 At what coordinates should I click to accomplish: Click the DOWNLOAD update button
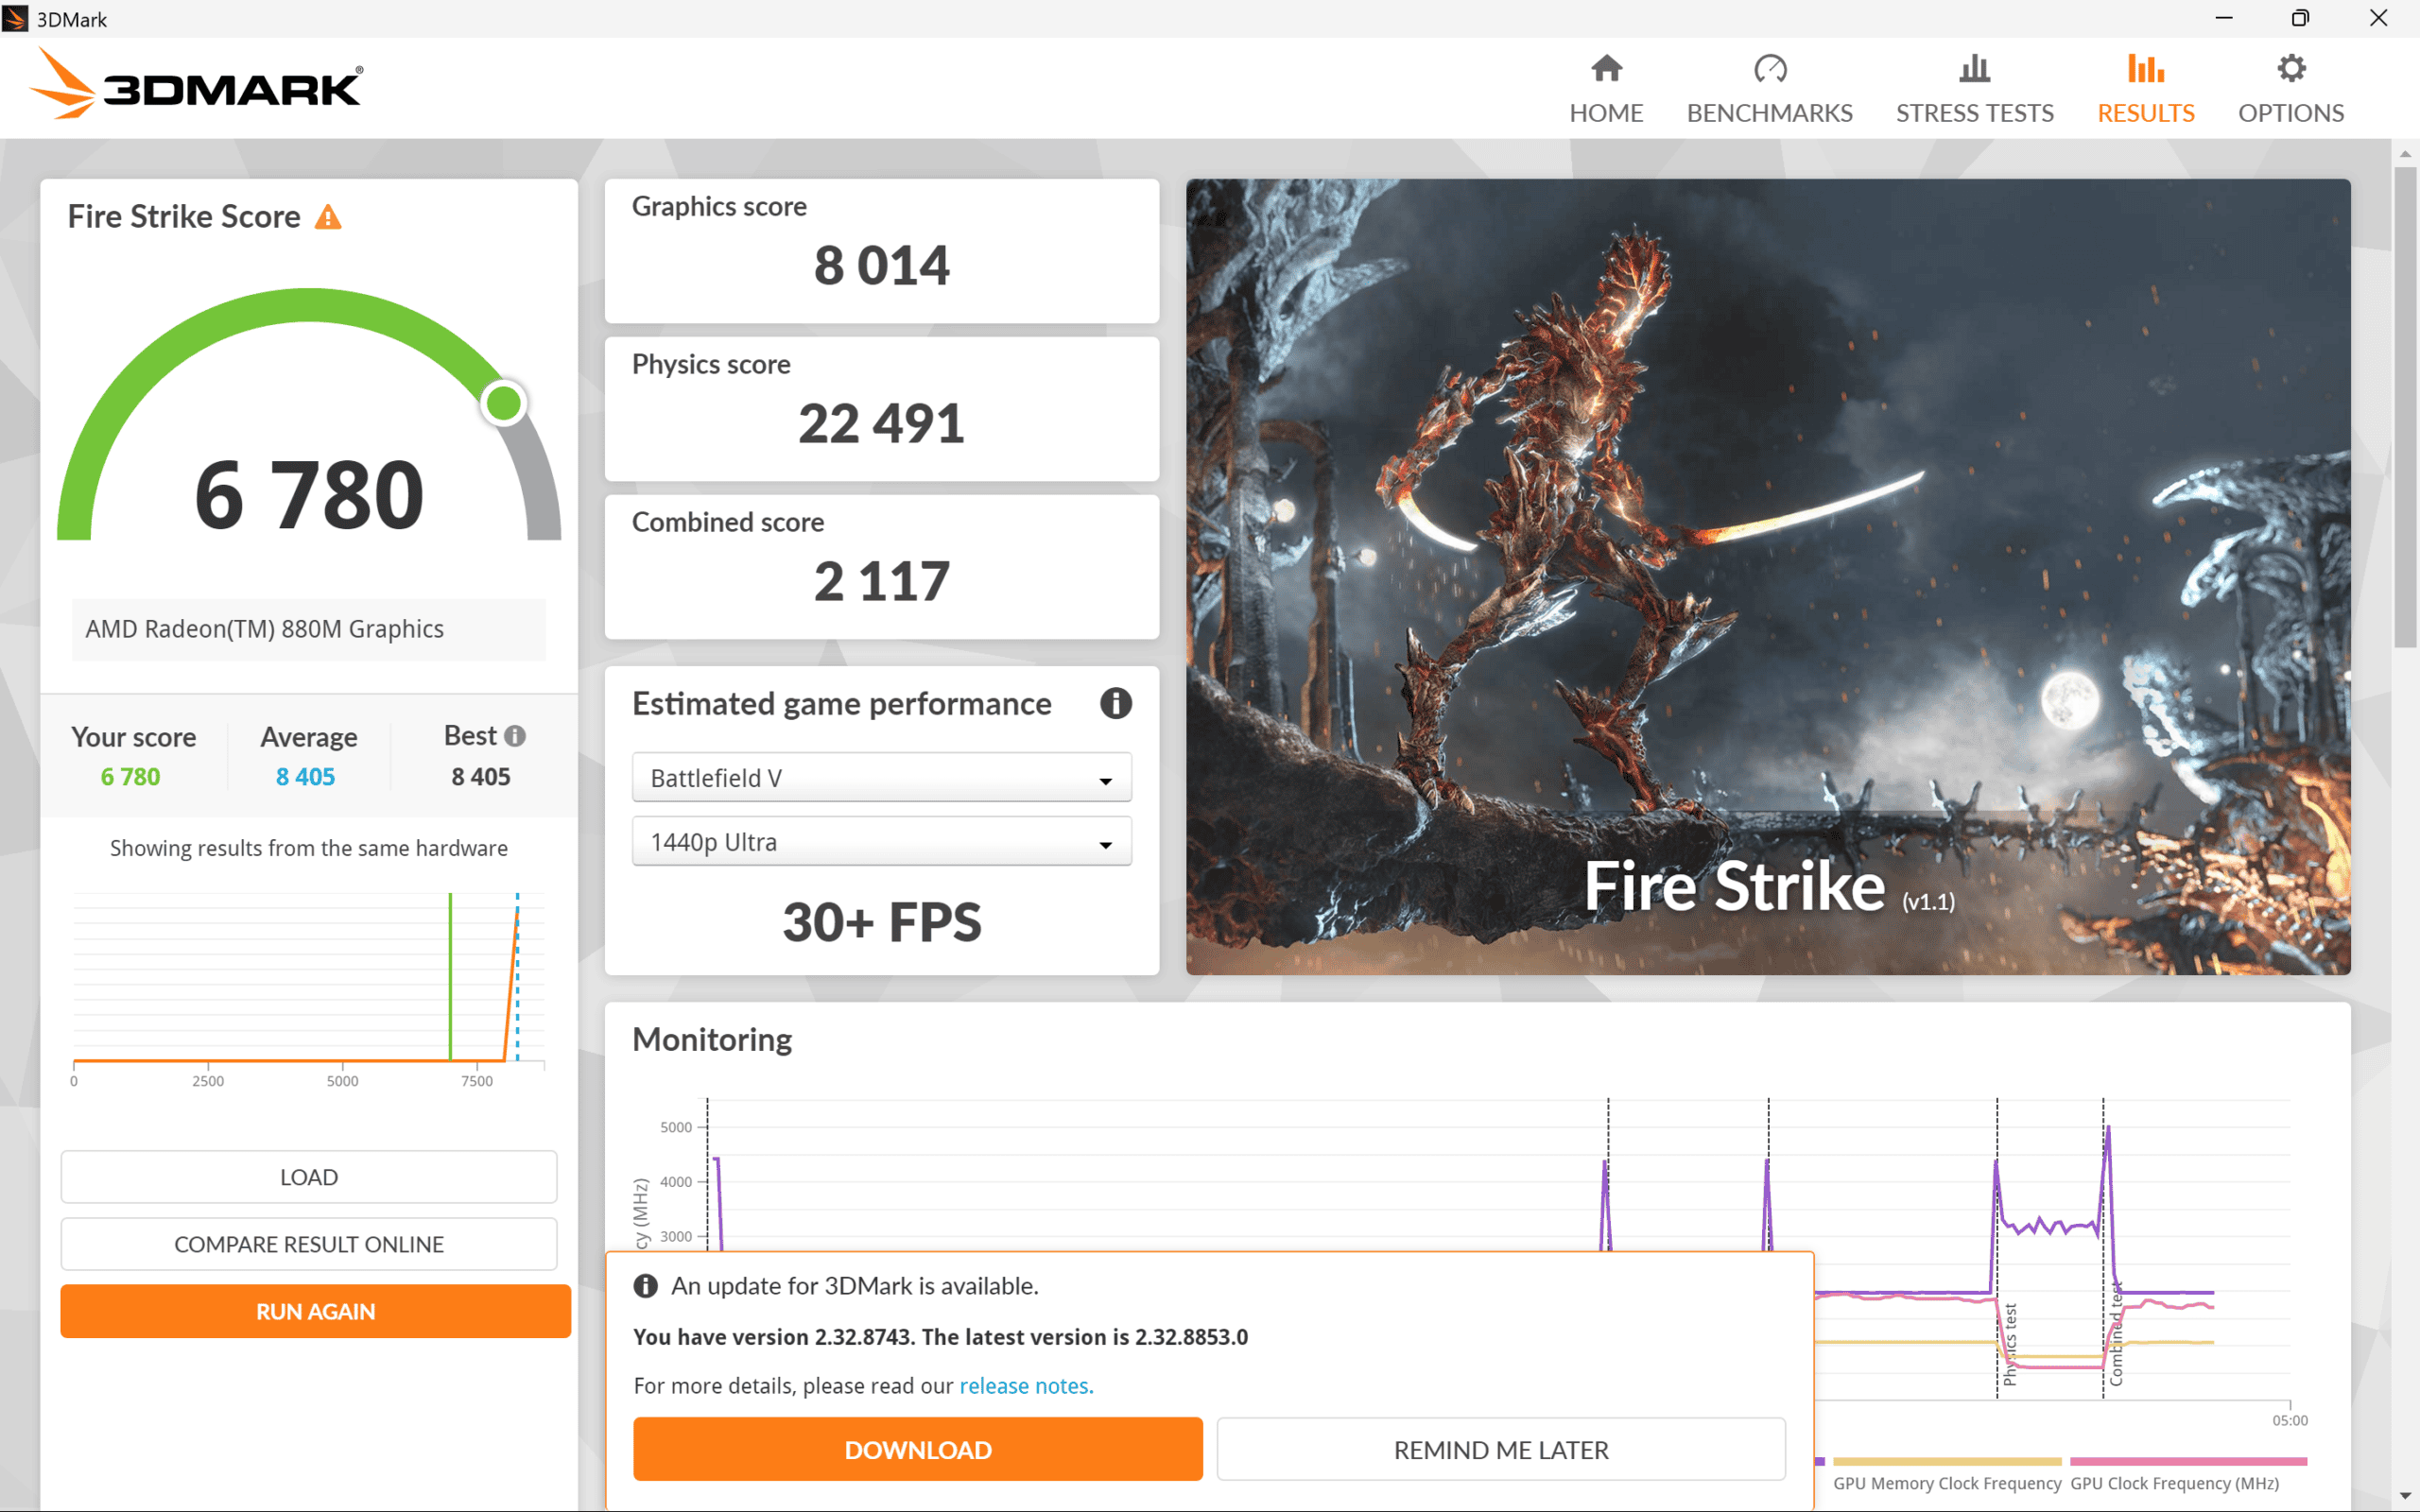[x=917, y=1449]
